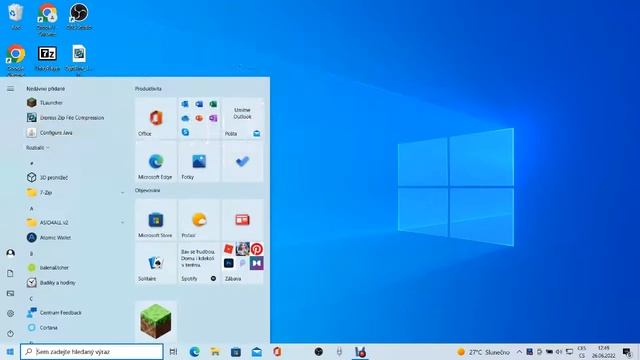Open the small Skype tile

(x=185, y=132)
